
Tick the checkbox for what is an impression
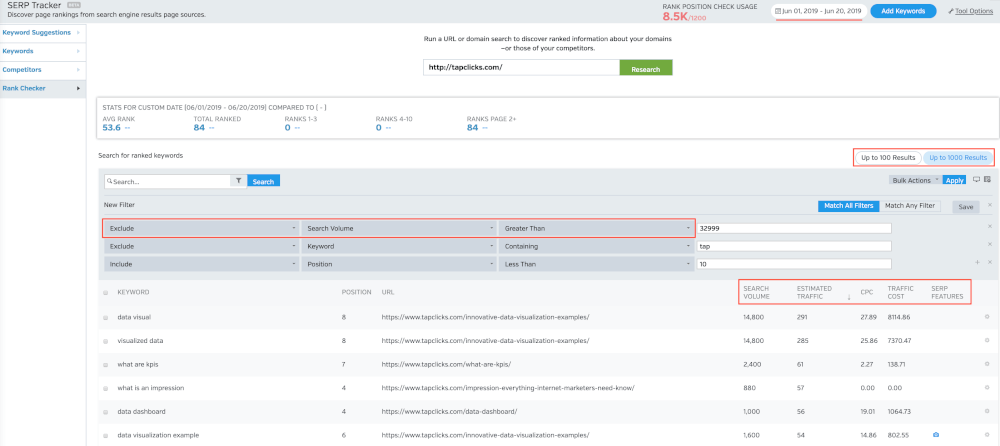106,388
